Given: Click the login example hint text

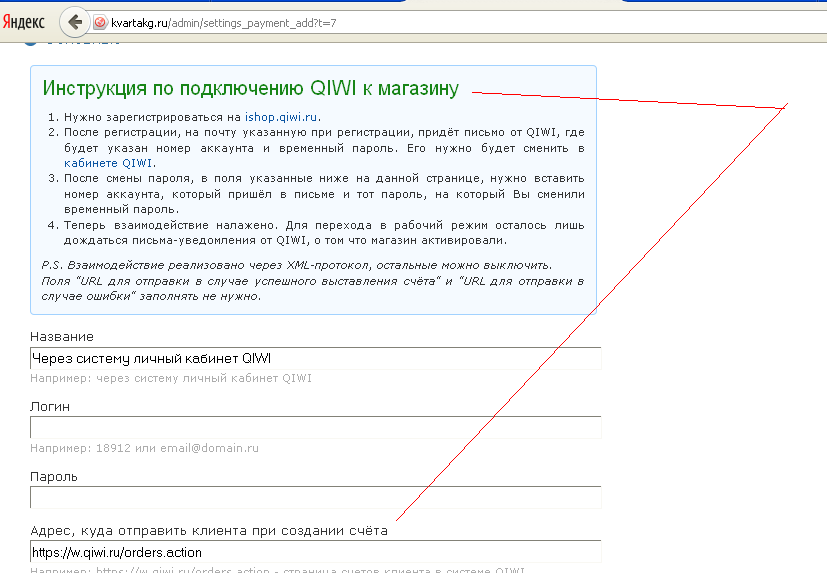Looking at the screenshot, I should pos(144,448).
